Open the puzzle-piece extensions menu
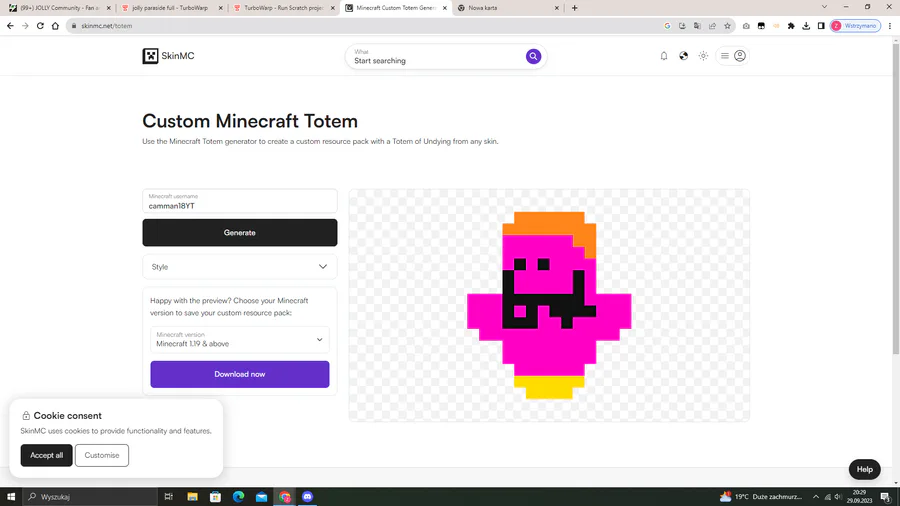 pyautogui.click(x=791, y=26)
